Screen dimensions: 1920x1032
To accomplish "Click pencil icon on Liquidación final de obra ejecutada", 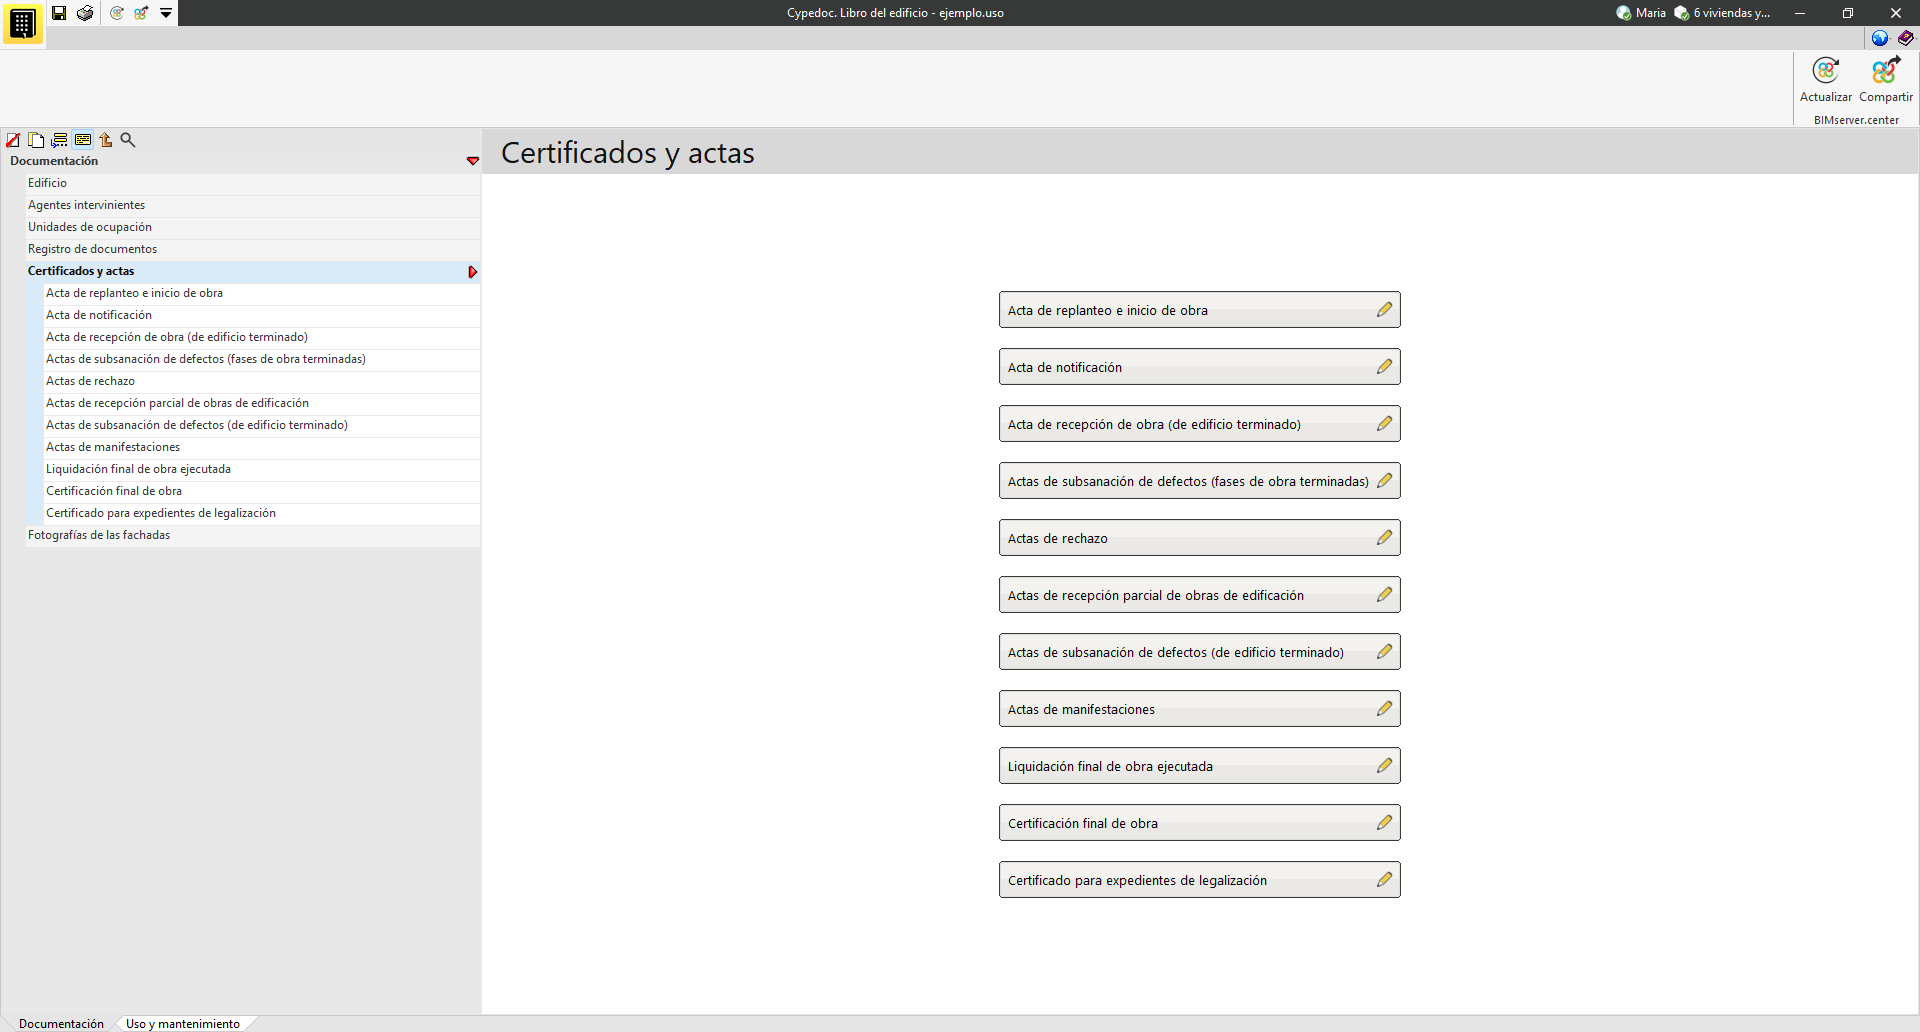I will (1384, 766).
